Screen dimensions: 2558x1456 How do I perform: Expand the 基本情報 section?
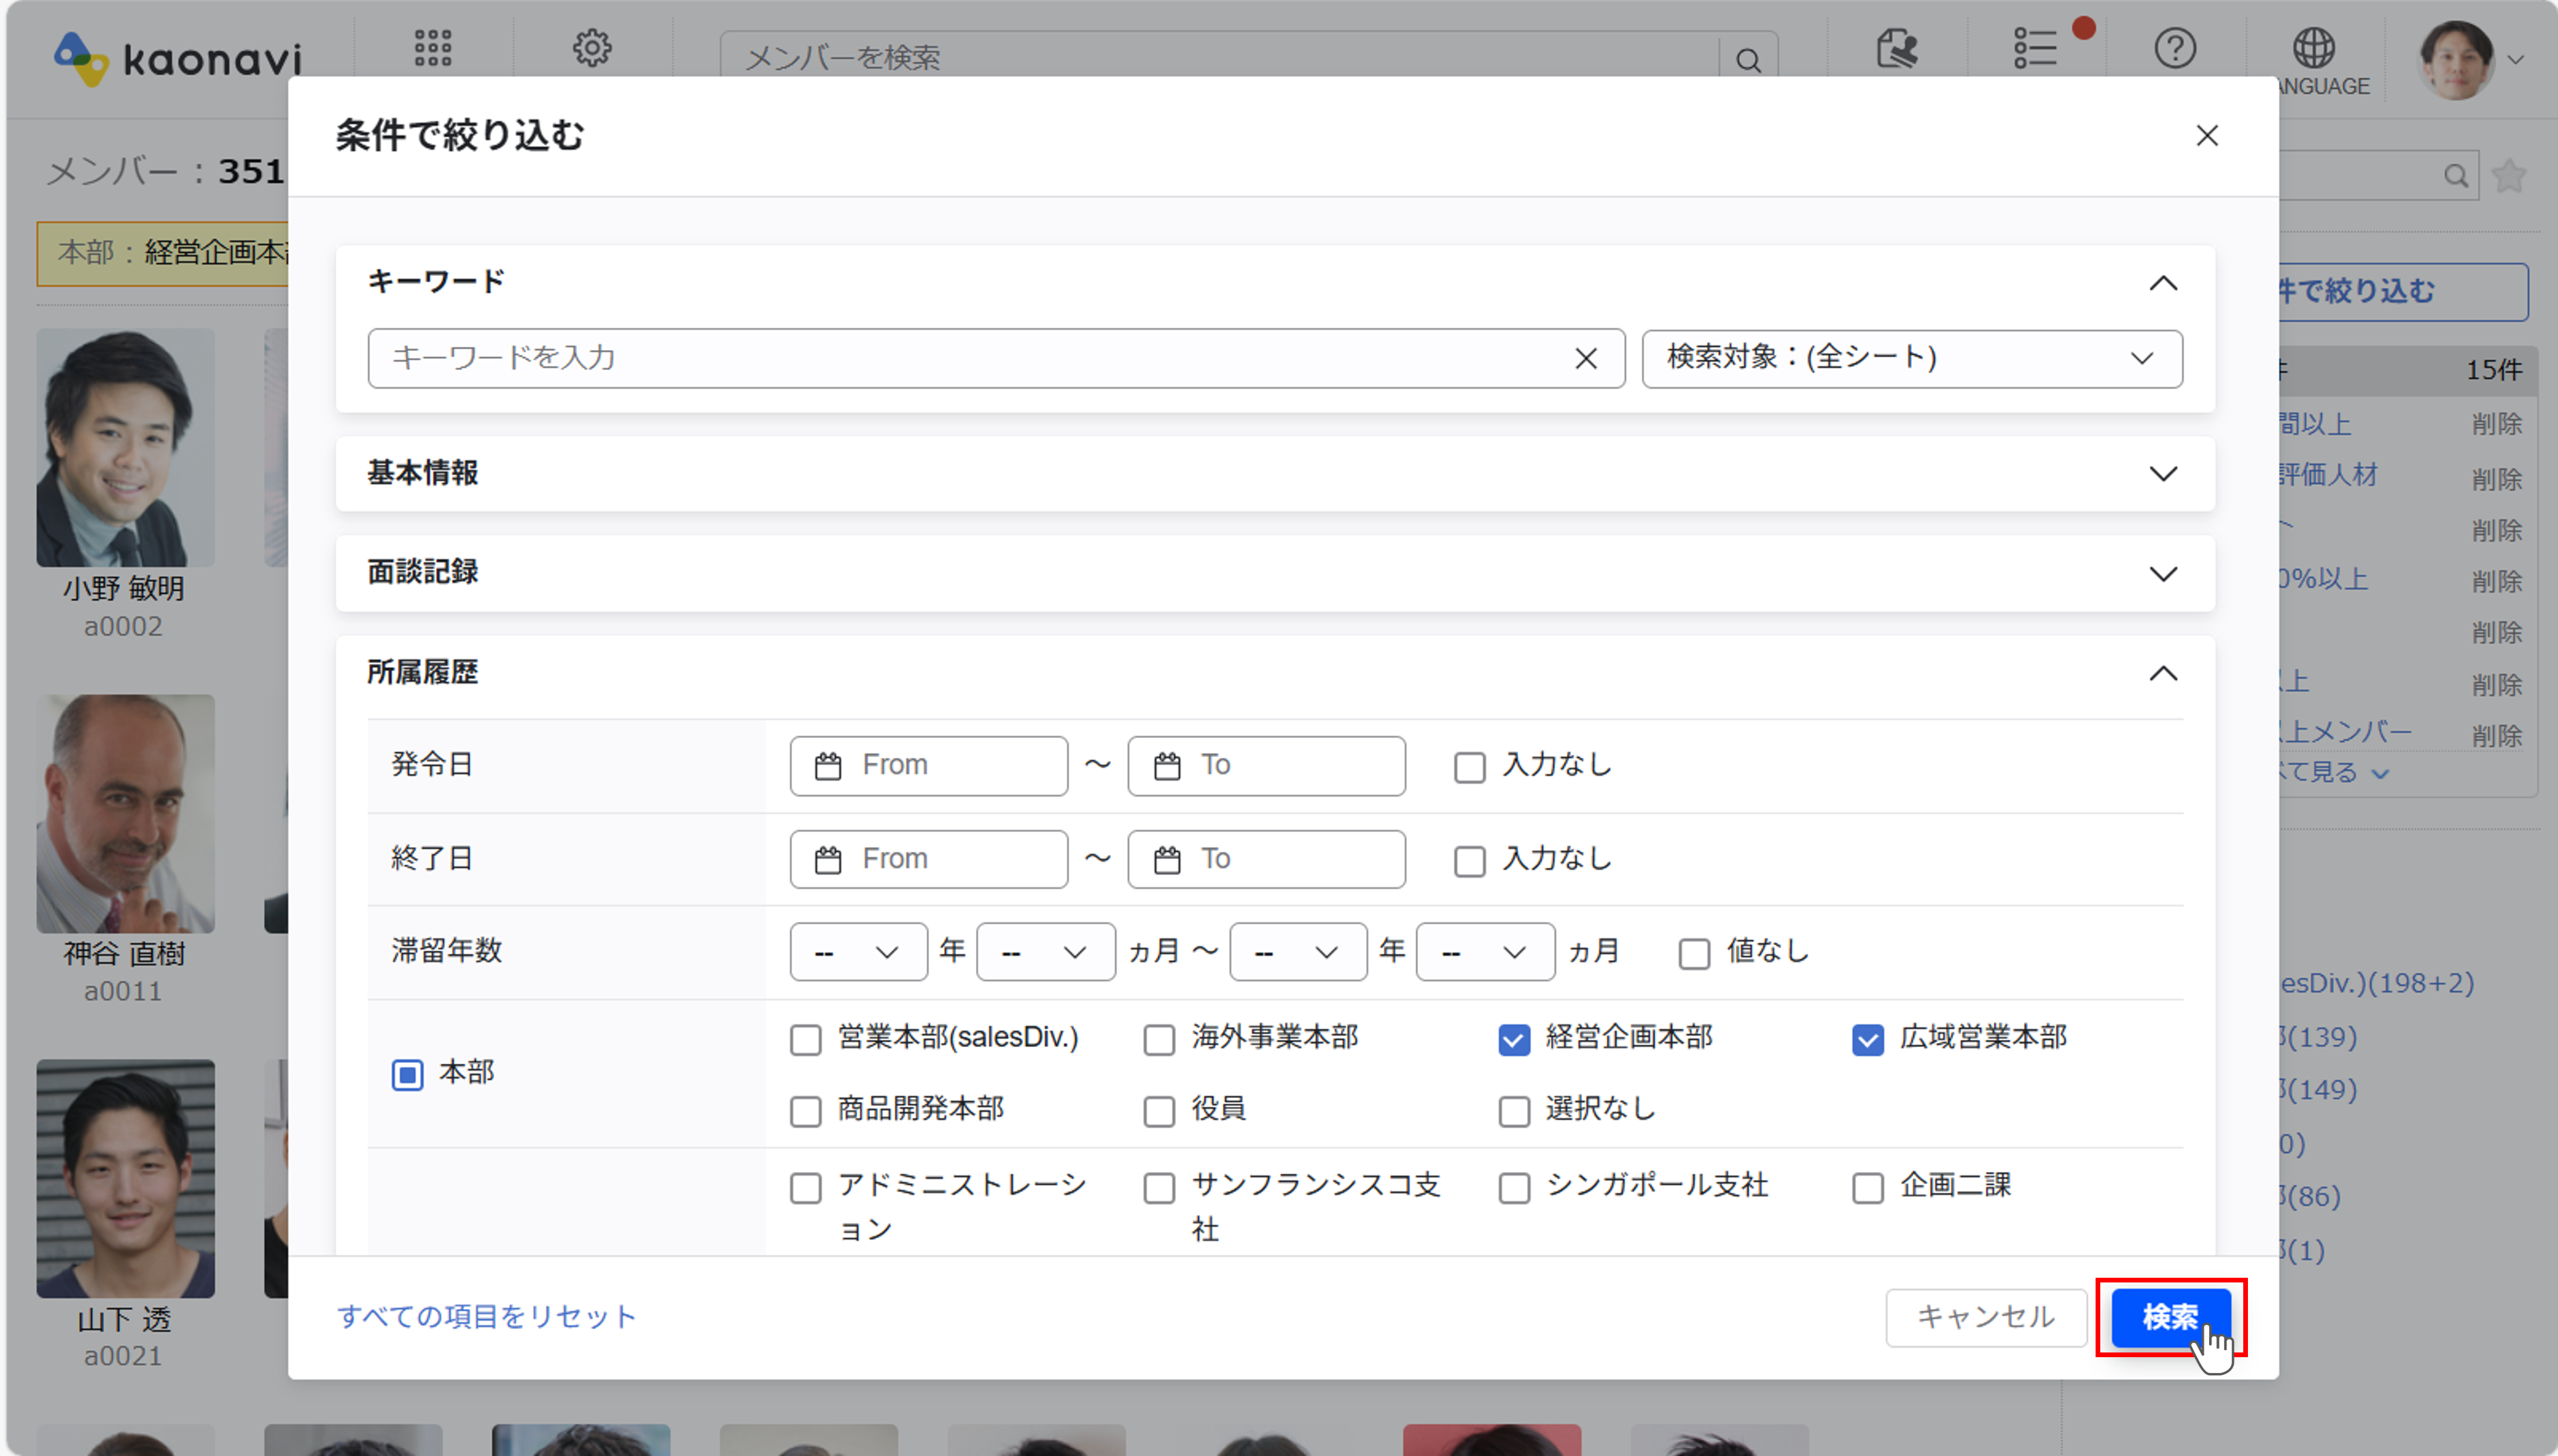pyautogui.click(x=2162, y=473)
